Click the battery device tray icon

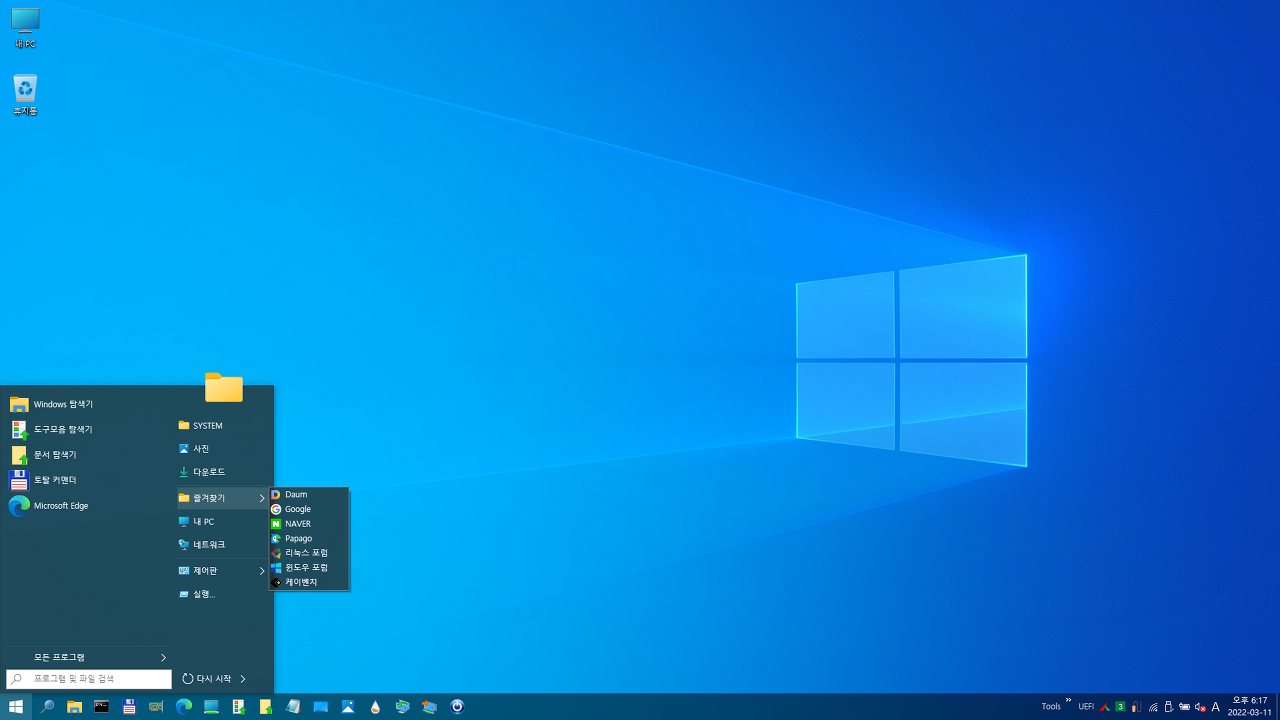click(x=1184, y=707)
